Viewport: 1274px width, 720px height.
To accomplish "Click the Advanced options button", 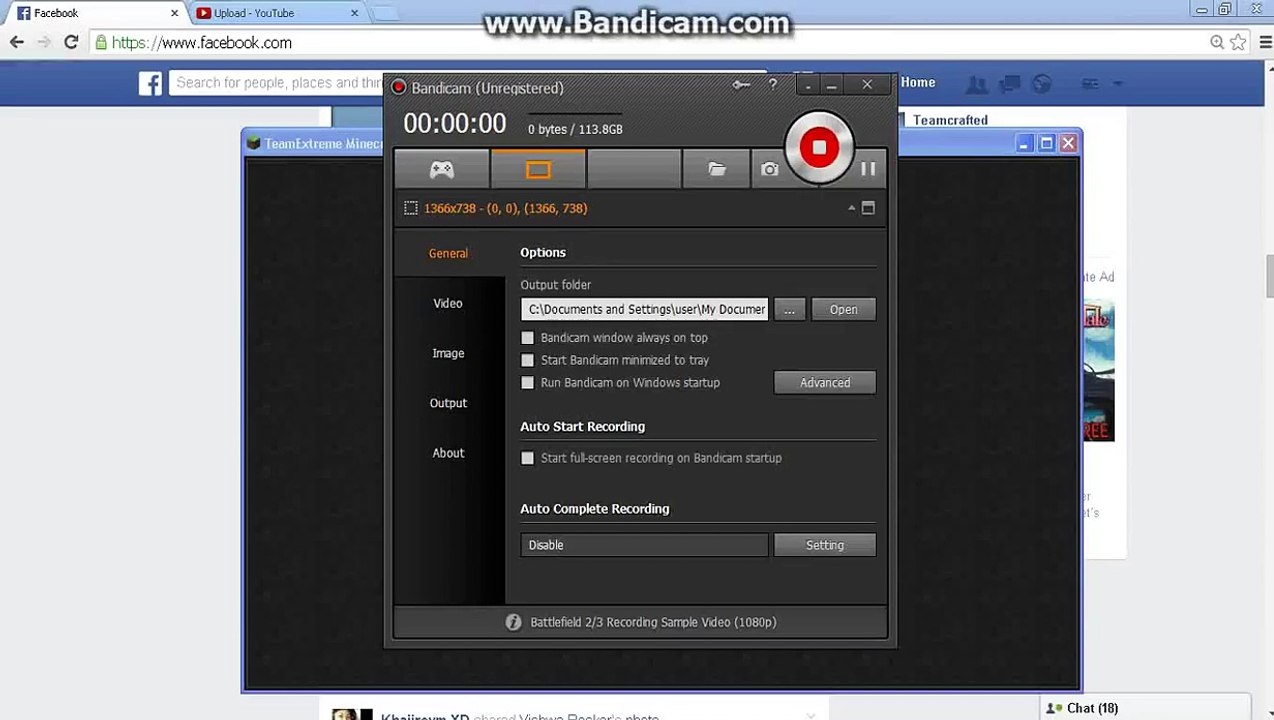I will tap(825, 383).
